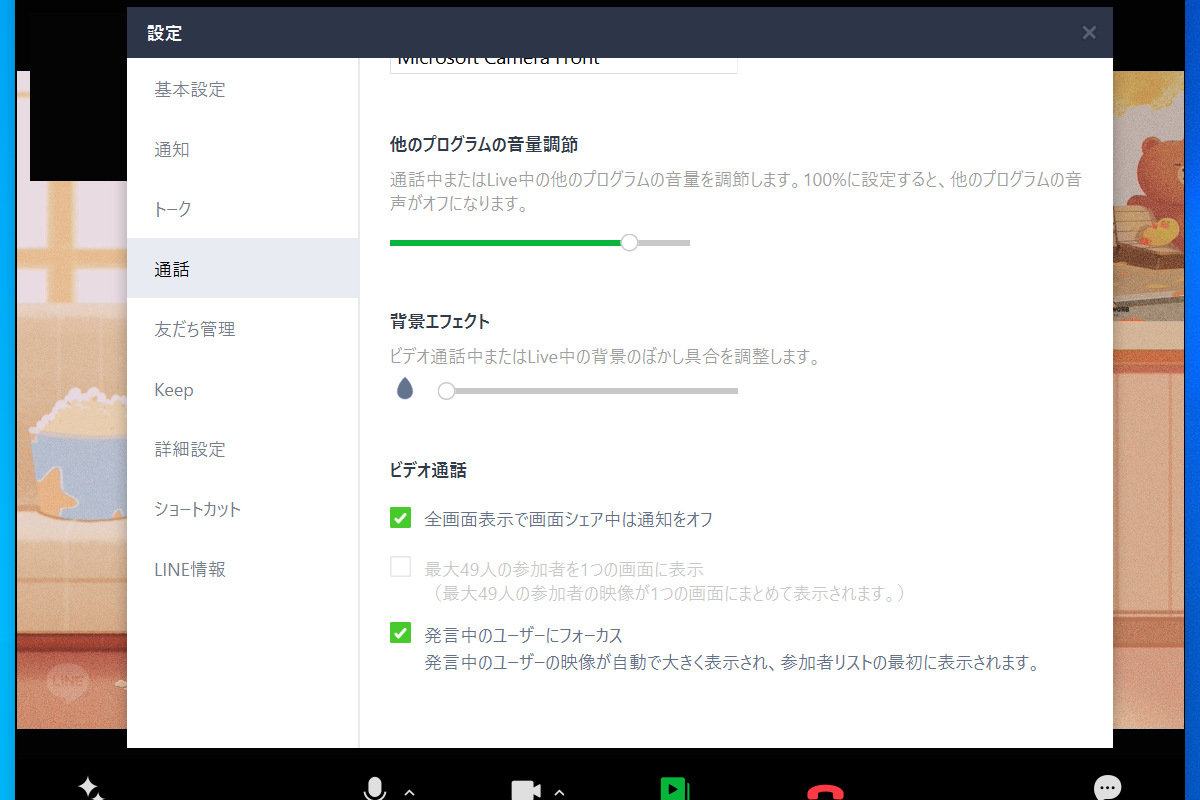
Task: Enable 最大49人の参加者を1つの画面に表示
Action: click(x=400, y=566)
